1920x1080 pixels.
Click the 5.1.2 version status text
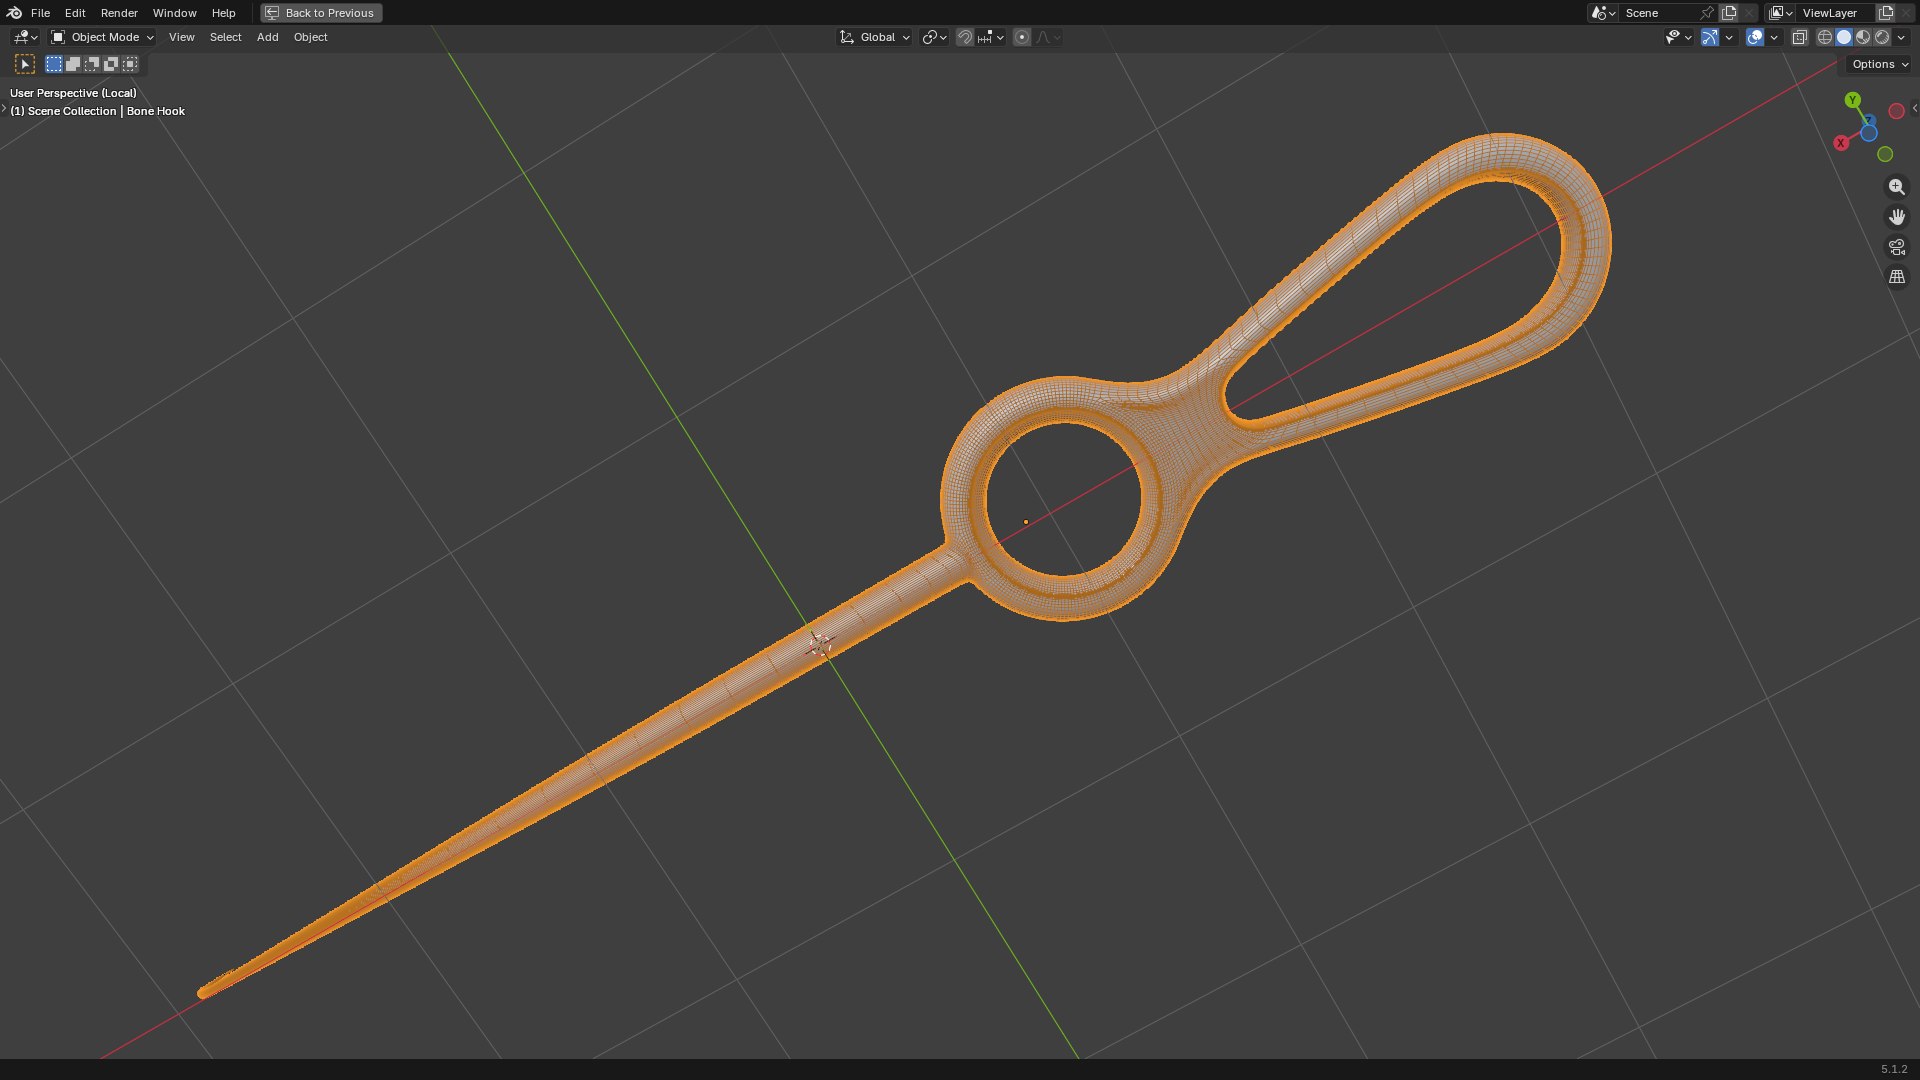tap(1894, 1069)
